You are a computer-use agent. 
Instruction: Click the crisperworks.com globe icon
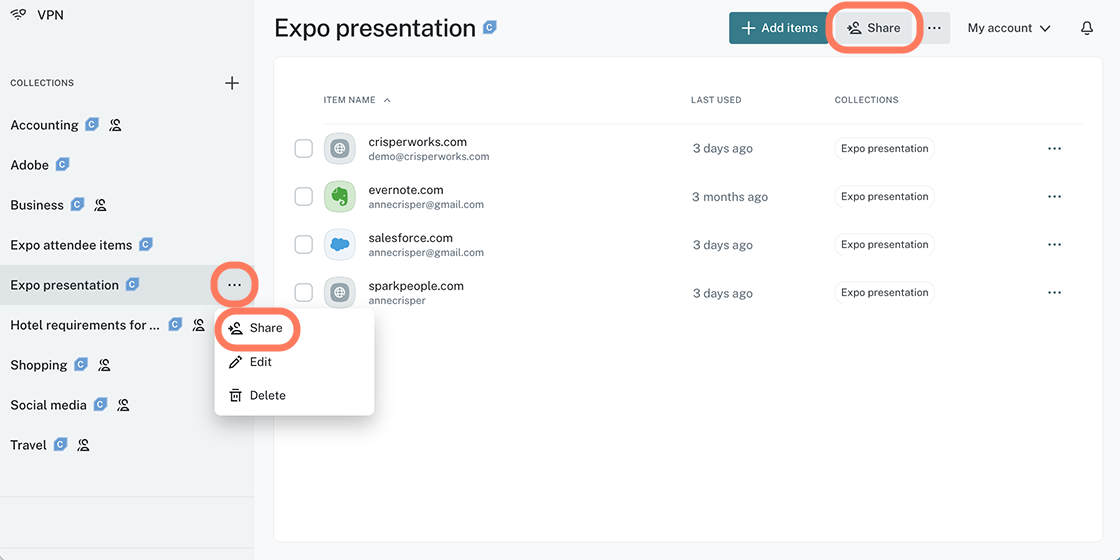[x=340, y=149]
